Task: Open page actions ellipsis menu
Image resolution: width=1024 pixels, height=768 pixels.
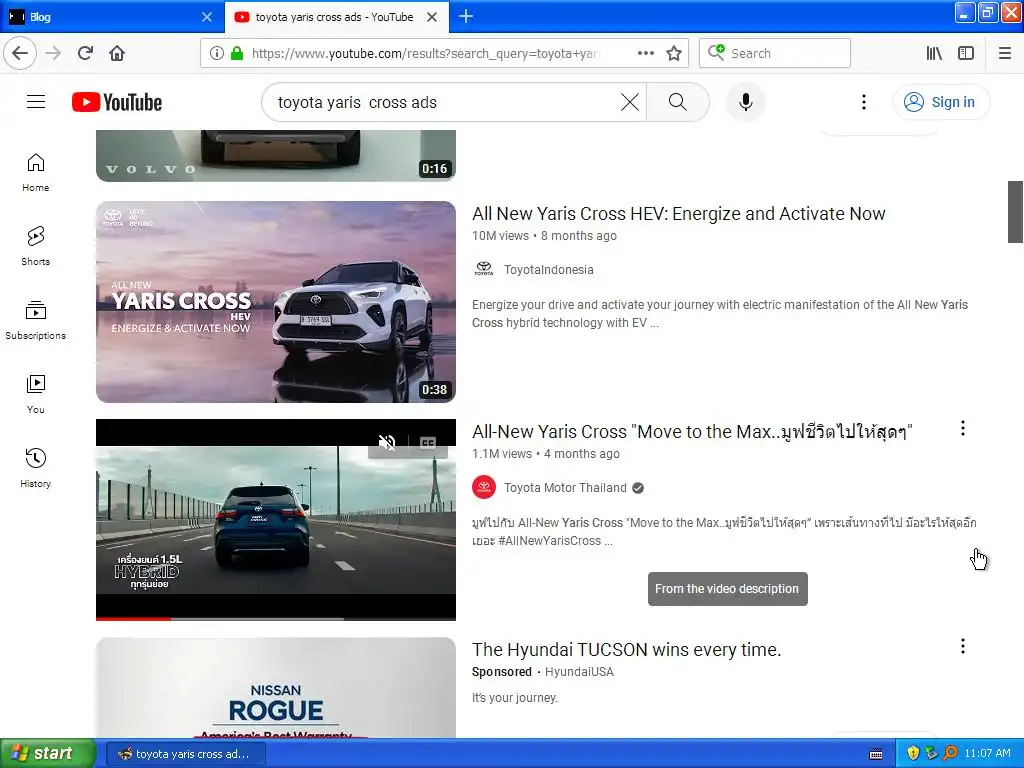Action: pos(645,53)
